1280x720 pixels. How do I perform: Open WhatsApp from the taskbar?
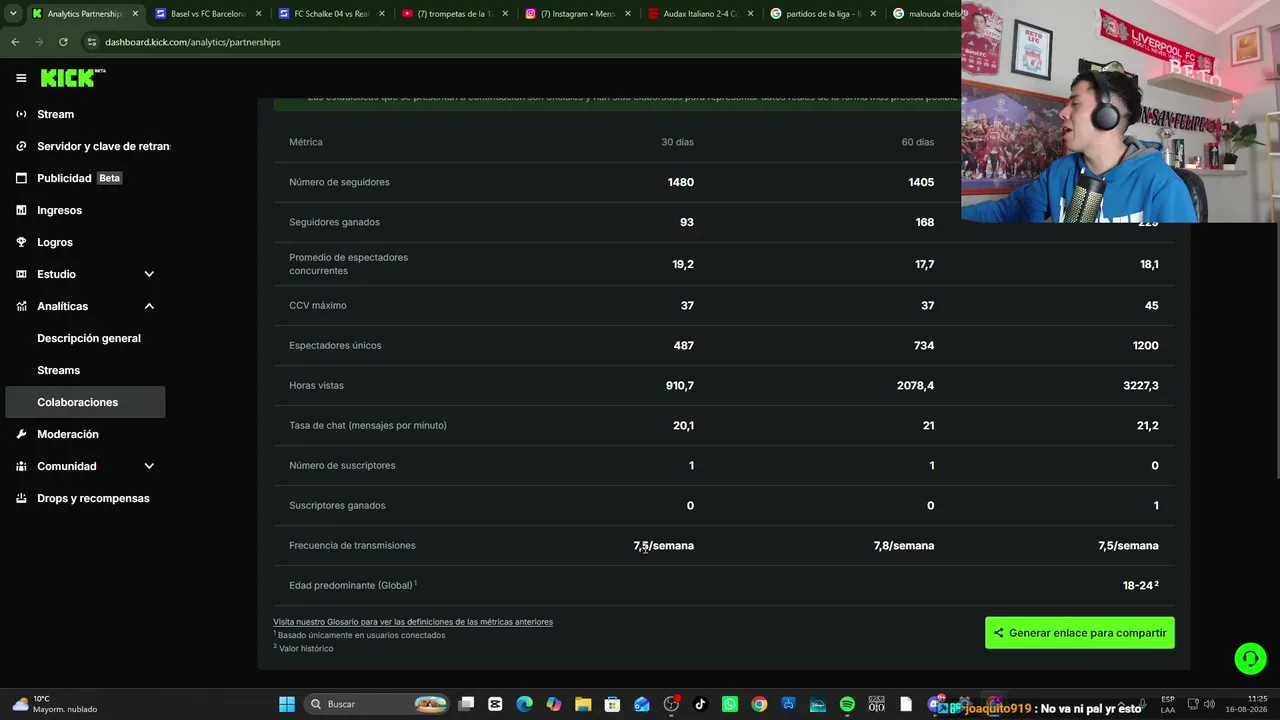click(730, 704)
